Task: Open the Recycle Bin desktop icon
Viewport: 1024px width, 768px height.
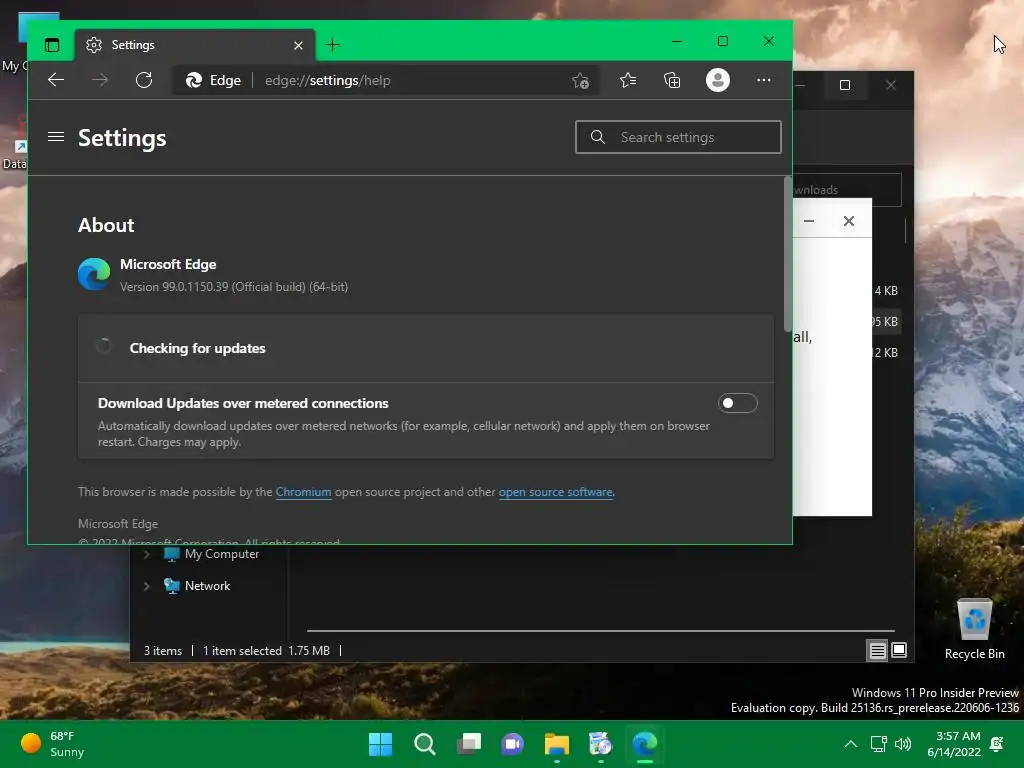Action: pos(974,629)
